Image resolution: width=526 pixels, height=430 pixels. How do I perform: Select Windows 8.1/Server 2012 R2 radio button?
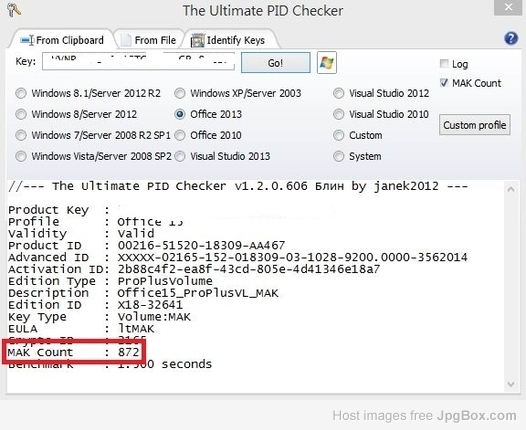point(21,93)
